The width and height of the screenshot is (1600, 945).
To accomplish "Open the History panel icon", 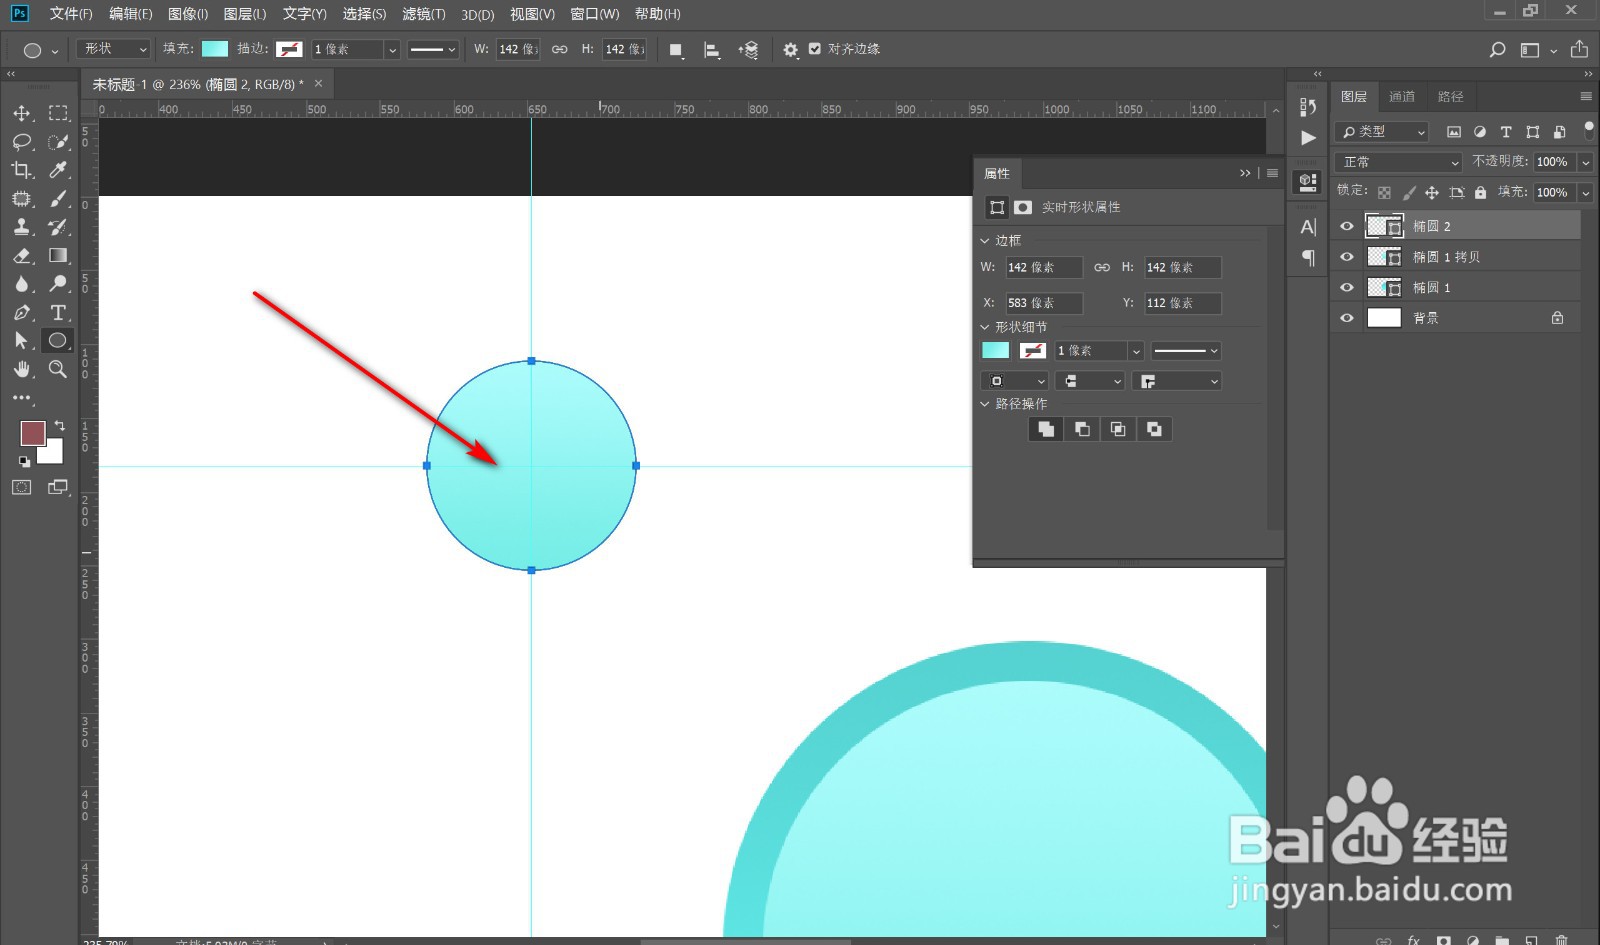I will [x=1308, y=107].
